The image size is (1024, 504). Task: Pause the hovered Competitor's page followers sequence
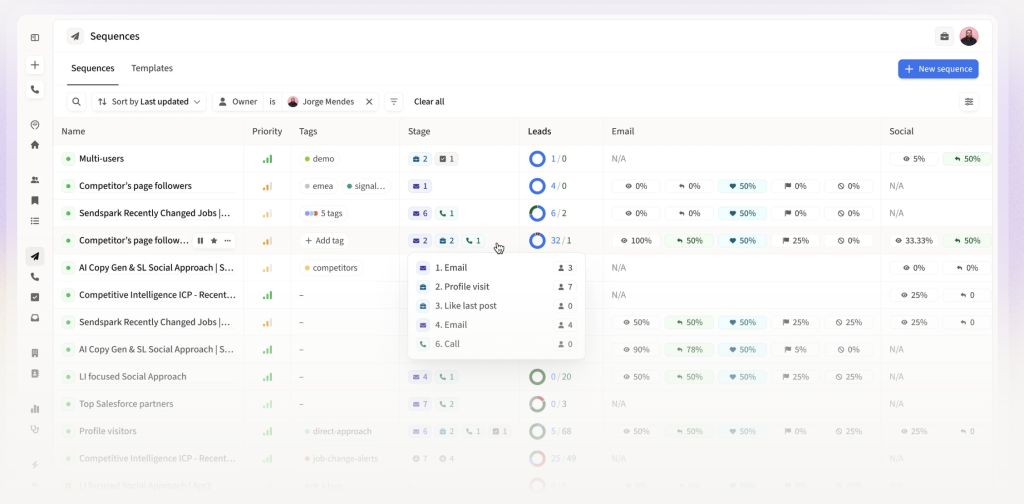[200, 241]
